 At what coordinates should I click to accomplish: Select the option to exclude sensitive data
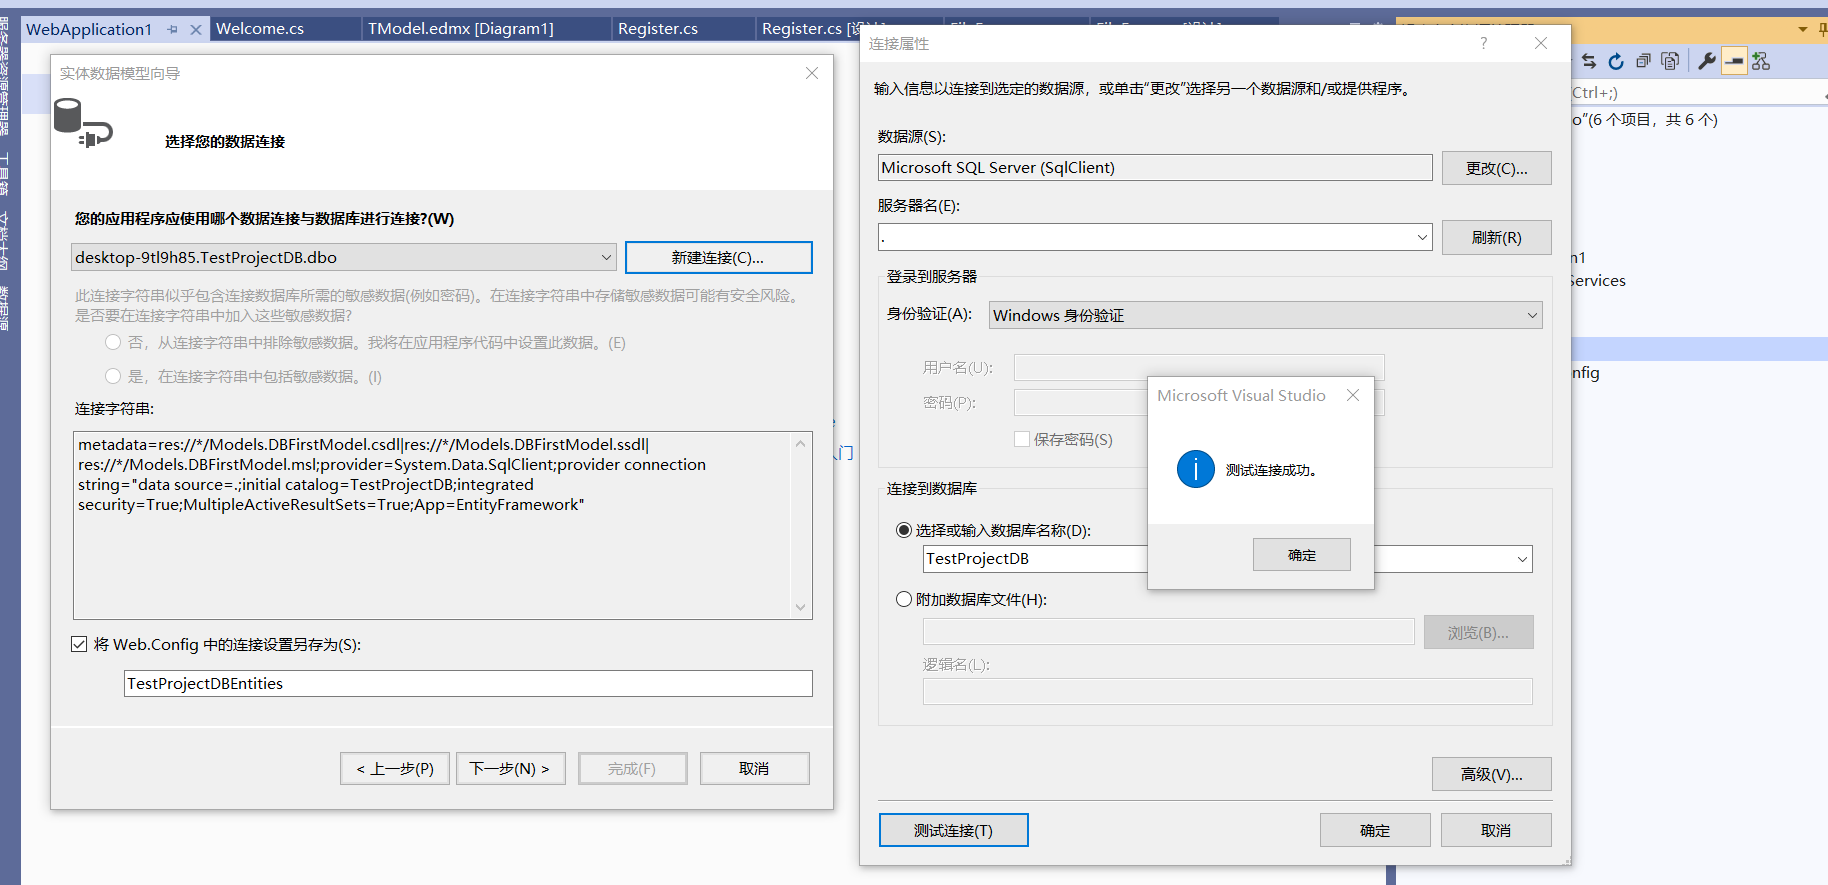tap(113, 342)
